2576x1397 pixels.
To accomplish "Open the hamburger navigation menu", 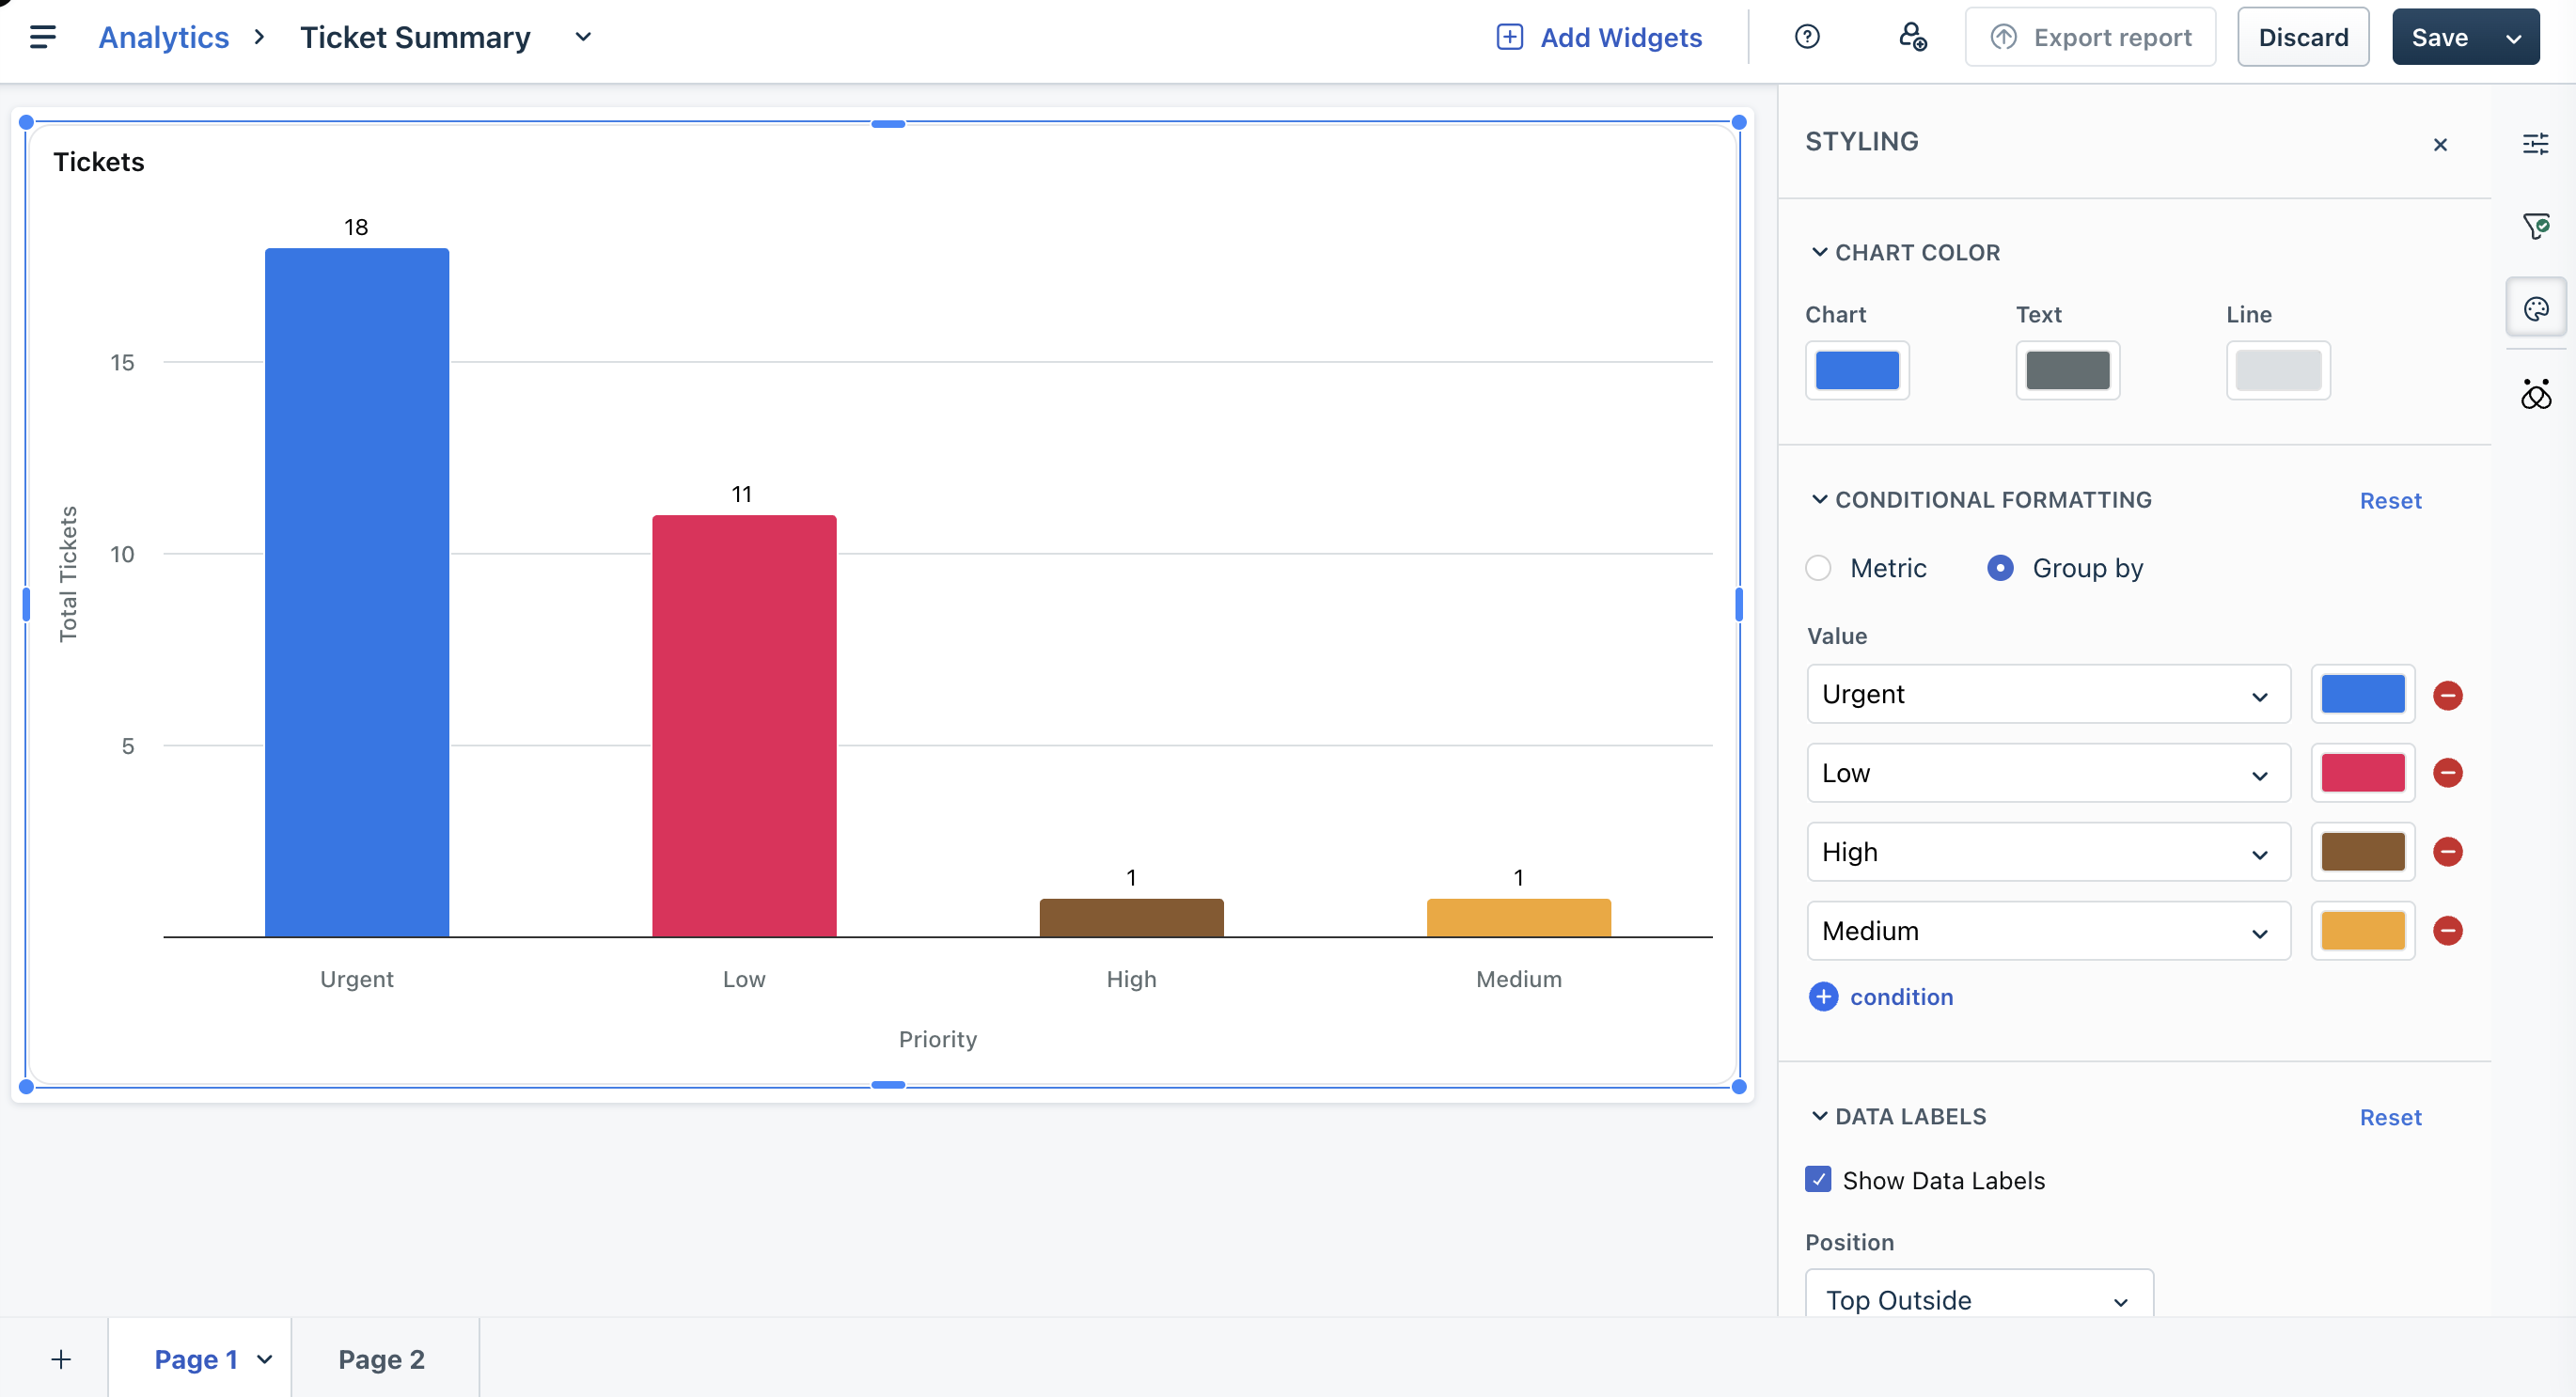I will (x=42, y=37).
